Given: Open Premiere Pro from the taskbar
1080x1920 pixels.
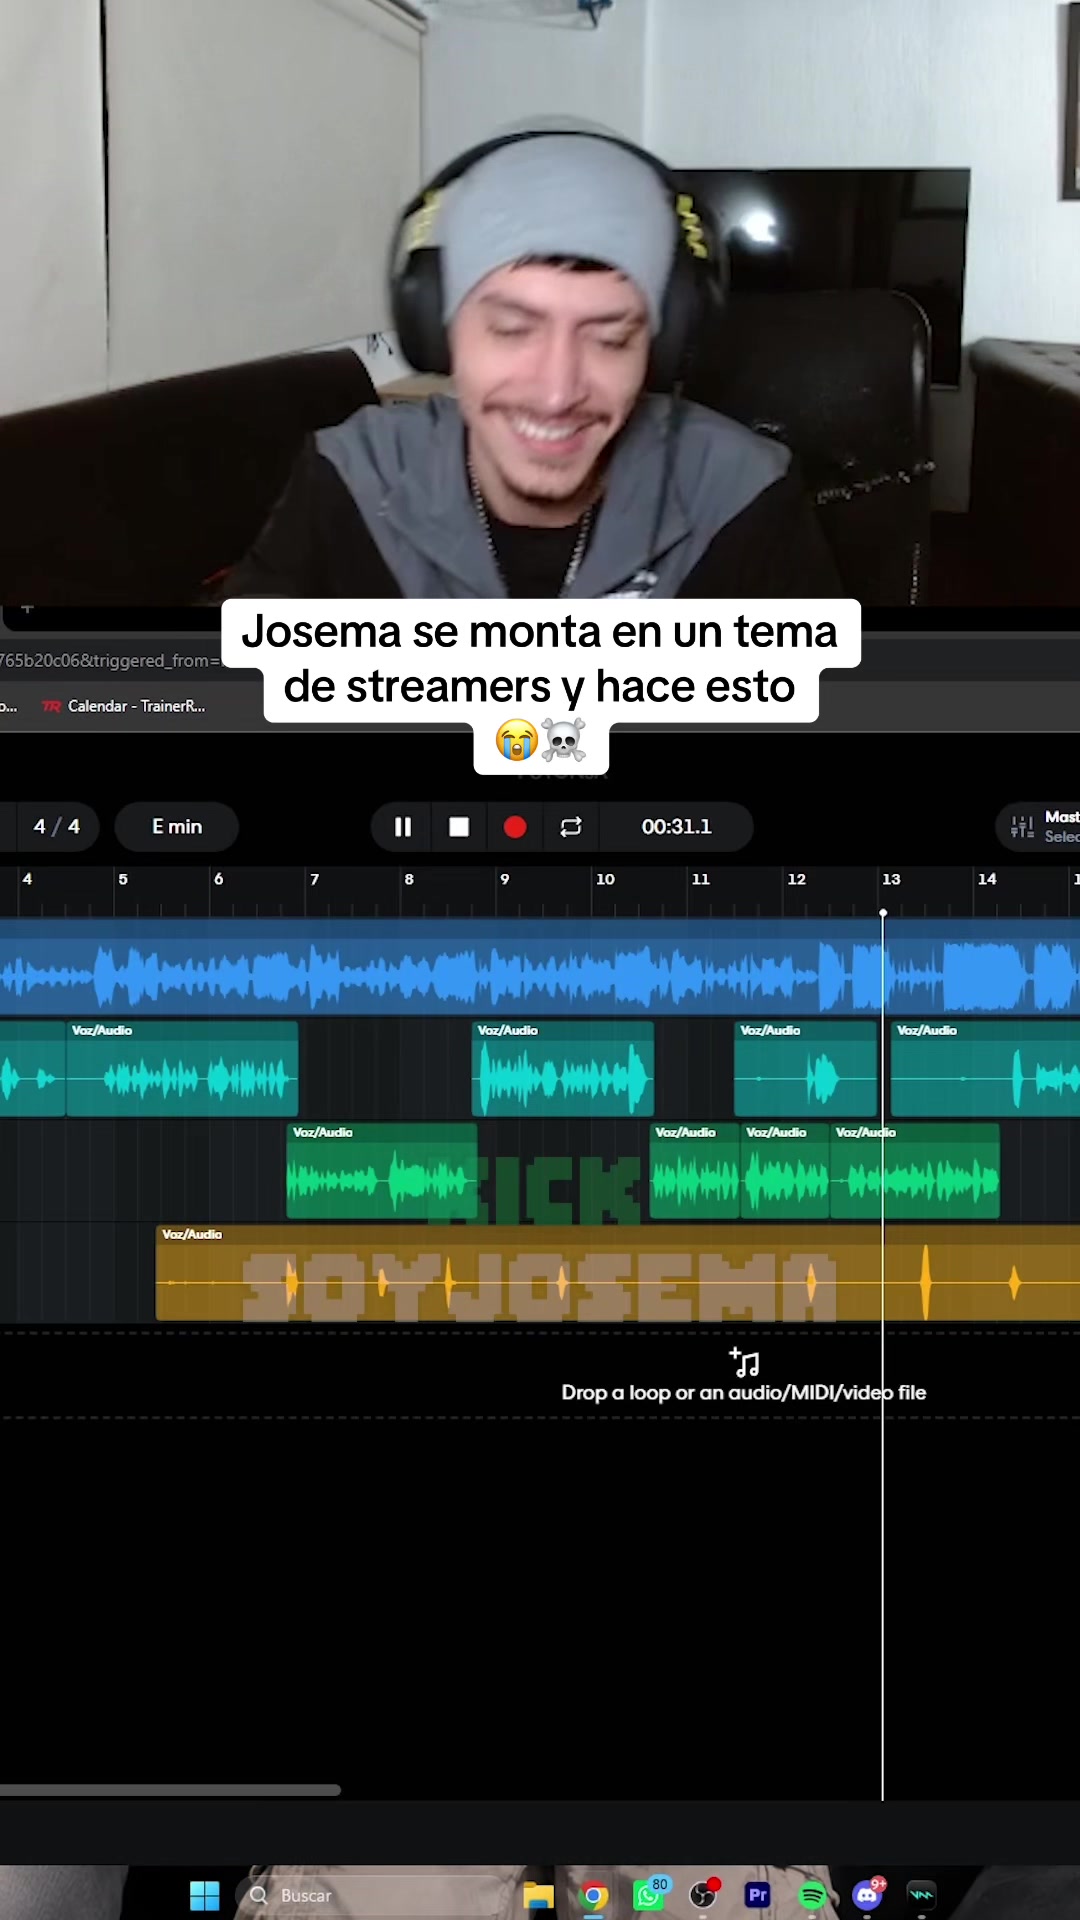Looking at the screenshot, I should point(758,1895).
